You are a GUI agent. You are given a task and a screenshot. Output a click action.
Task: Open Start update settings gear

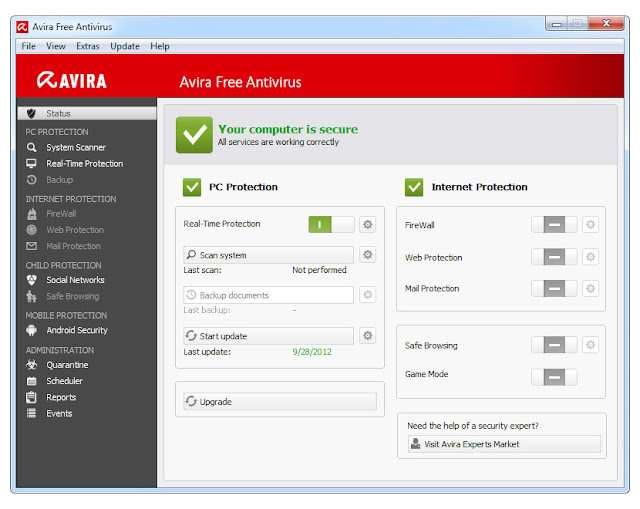(367, 336)
